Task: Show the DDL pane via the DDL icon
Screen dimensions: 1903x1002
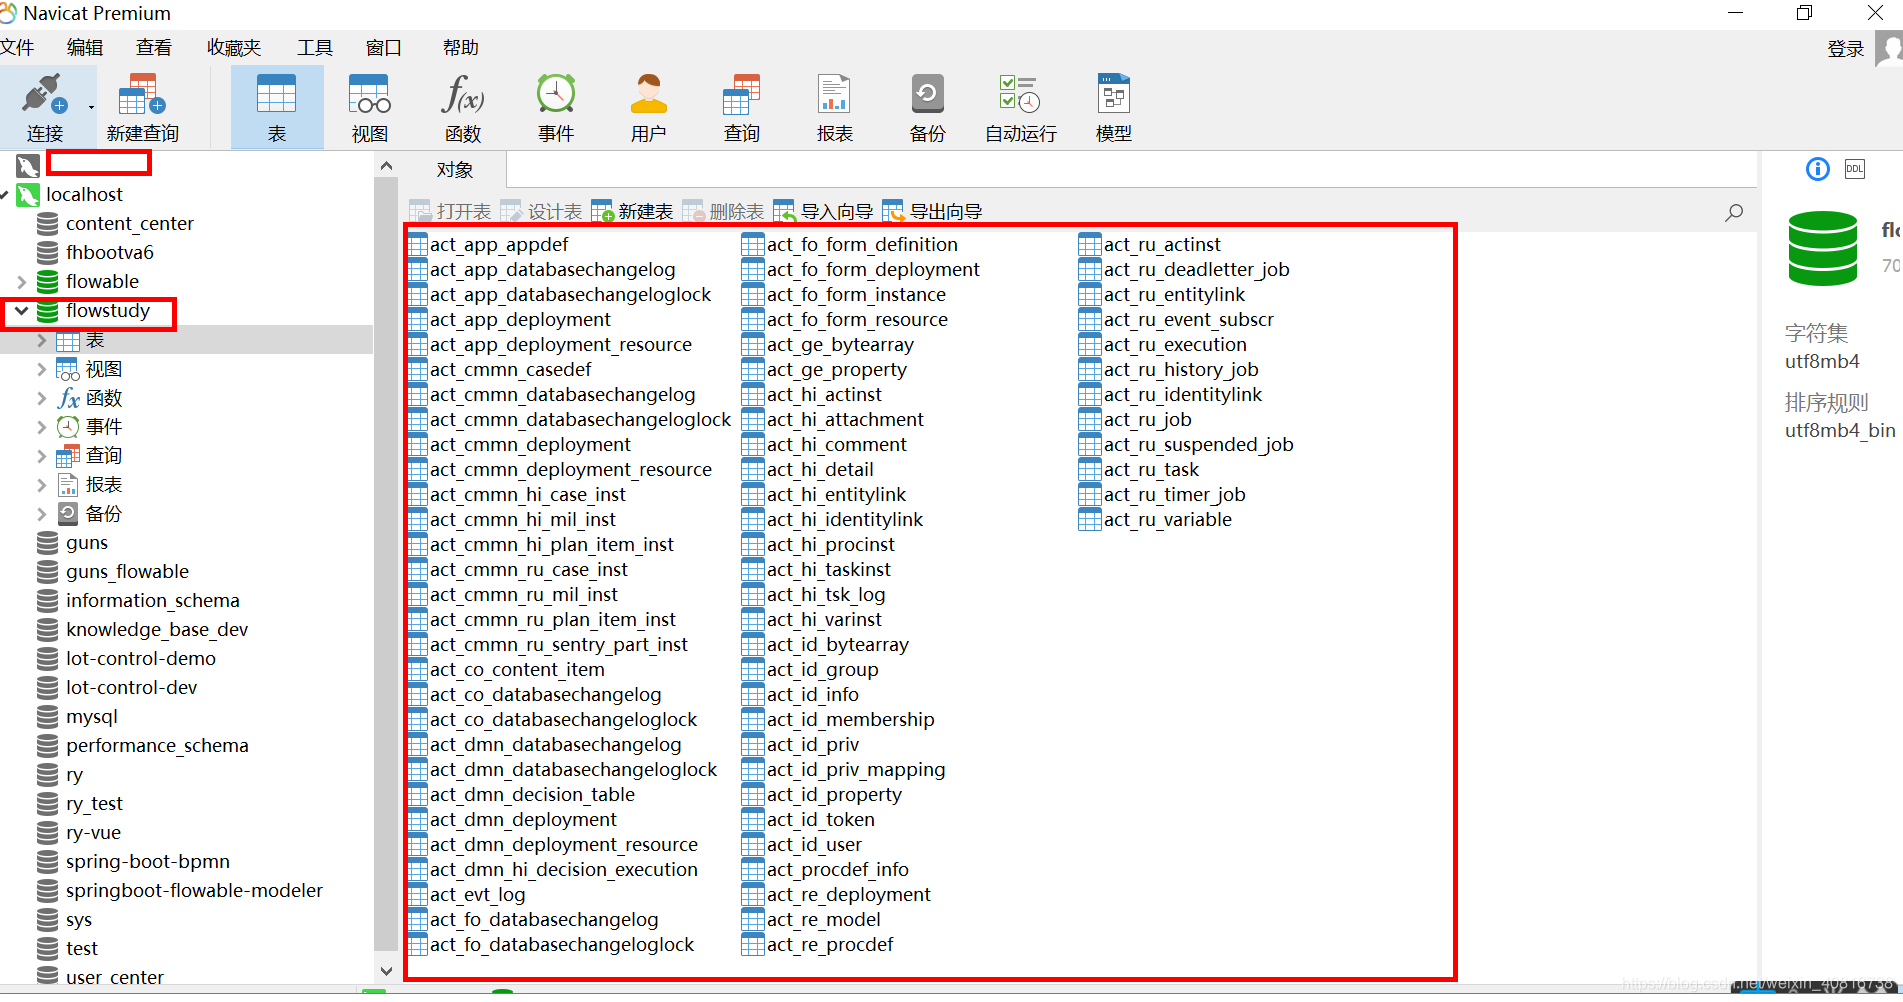Action: click(1855, 169)
